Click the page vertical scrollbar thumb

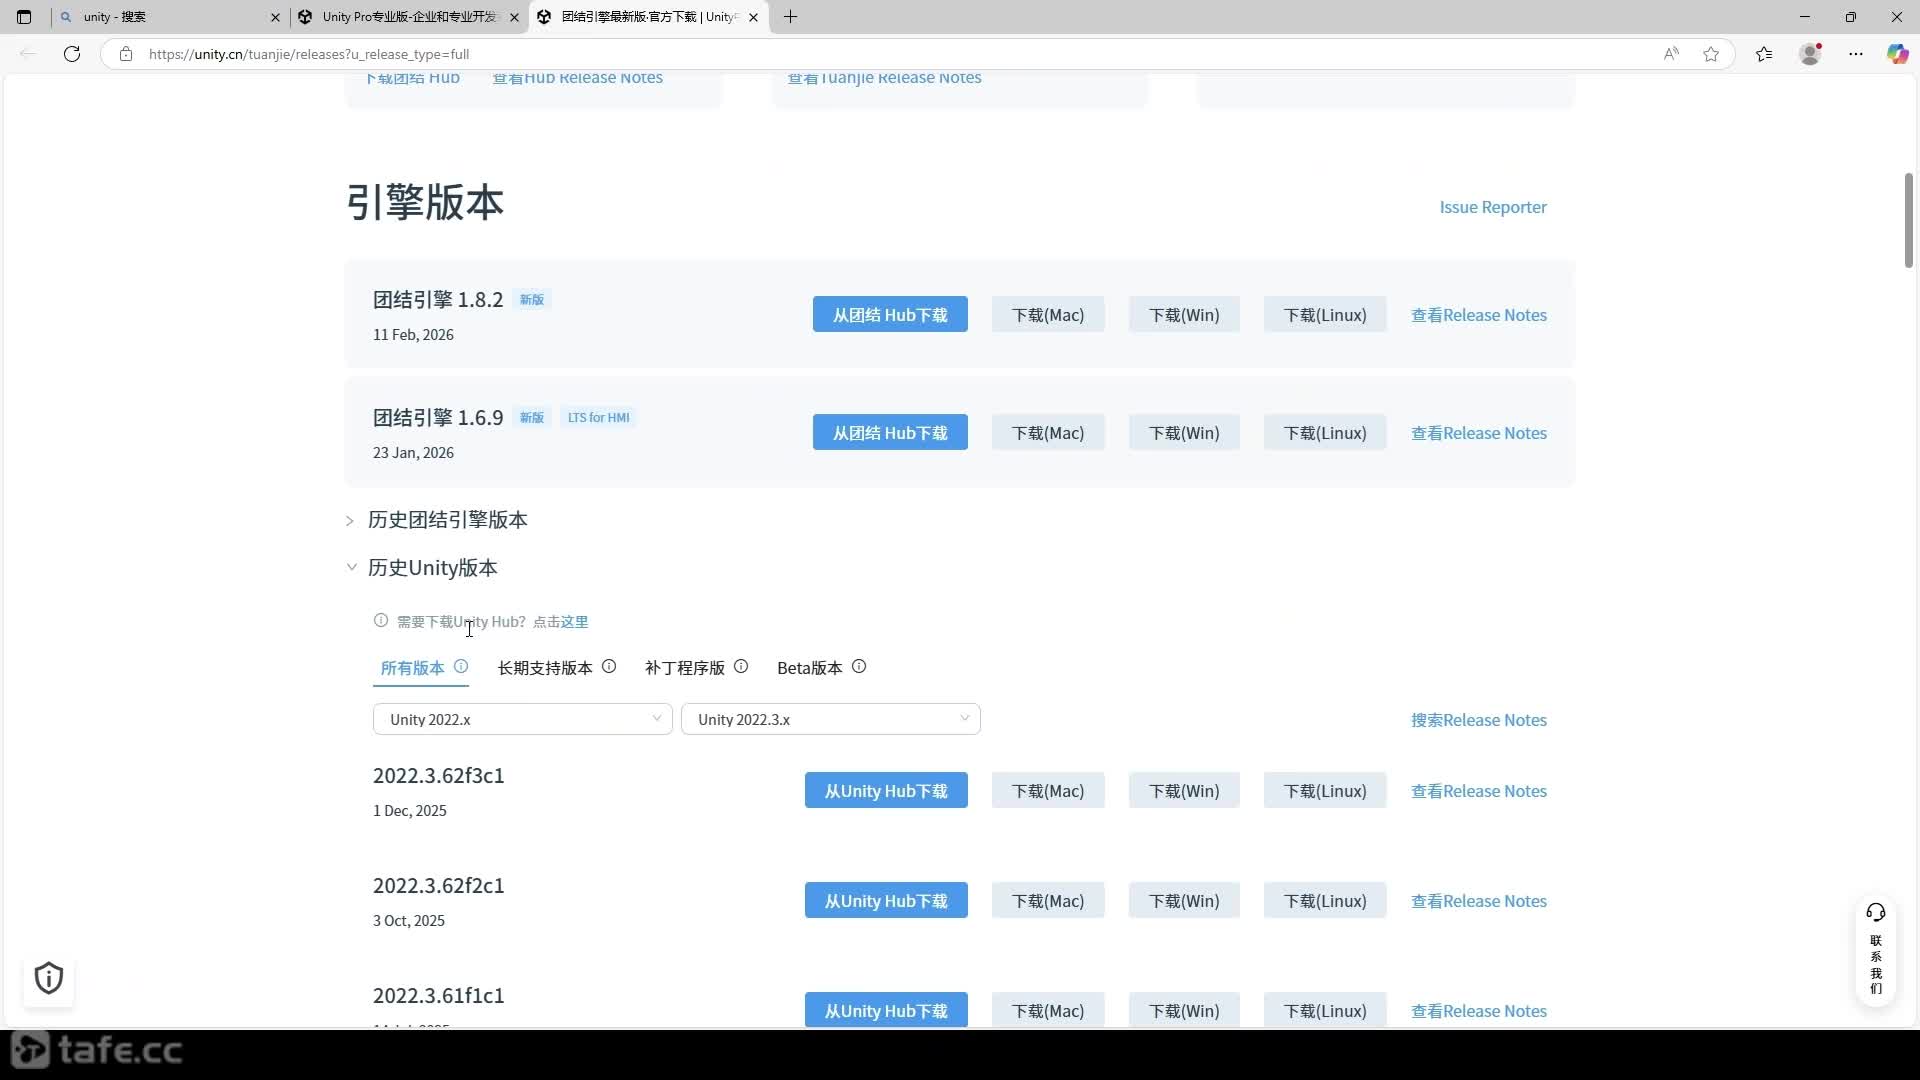(1909, 220)
